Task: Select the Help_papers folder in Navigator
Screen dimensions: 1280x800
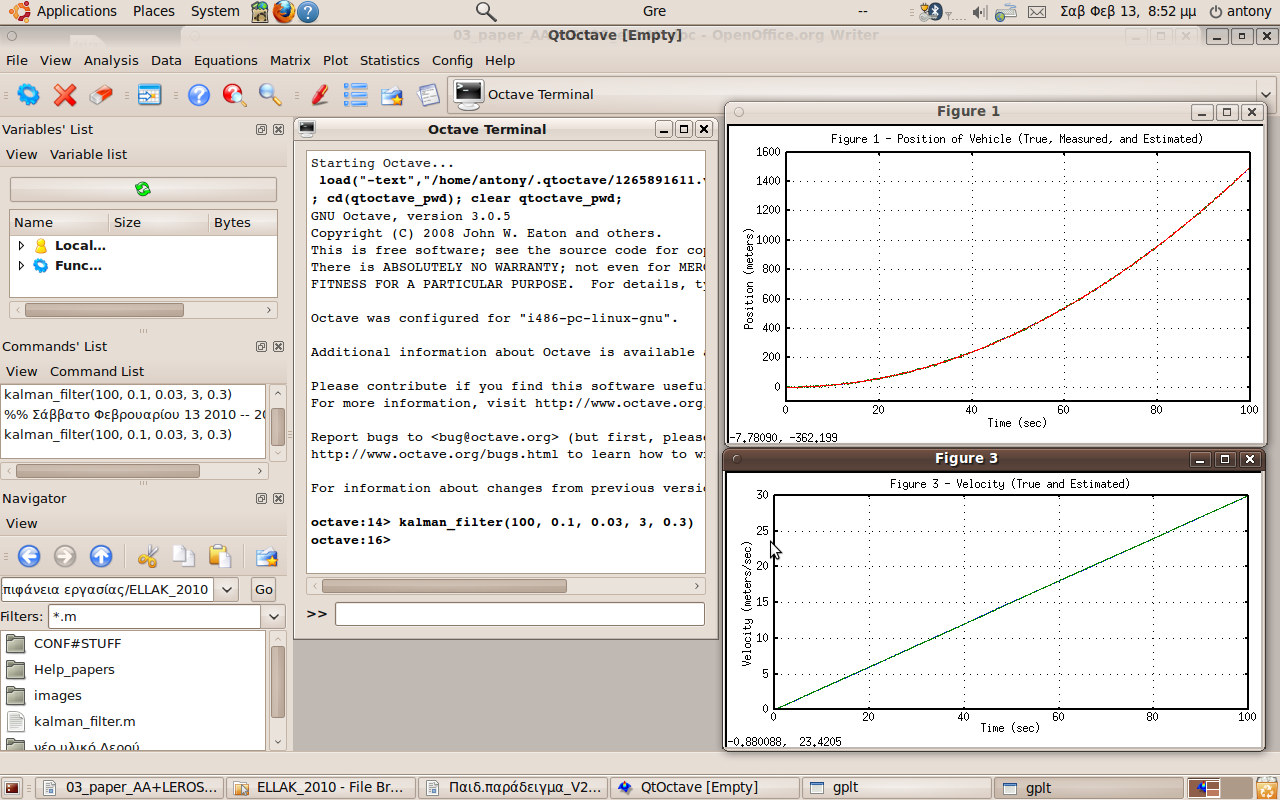Action: [74, 669]
